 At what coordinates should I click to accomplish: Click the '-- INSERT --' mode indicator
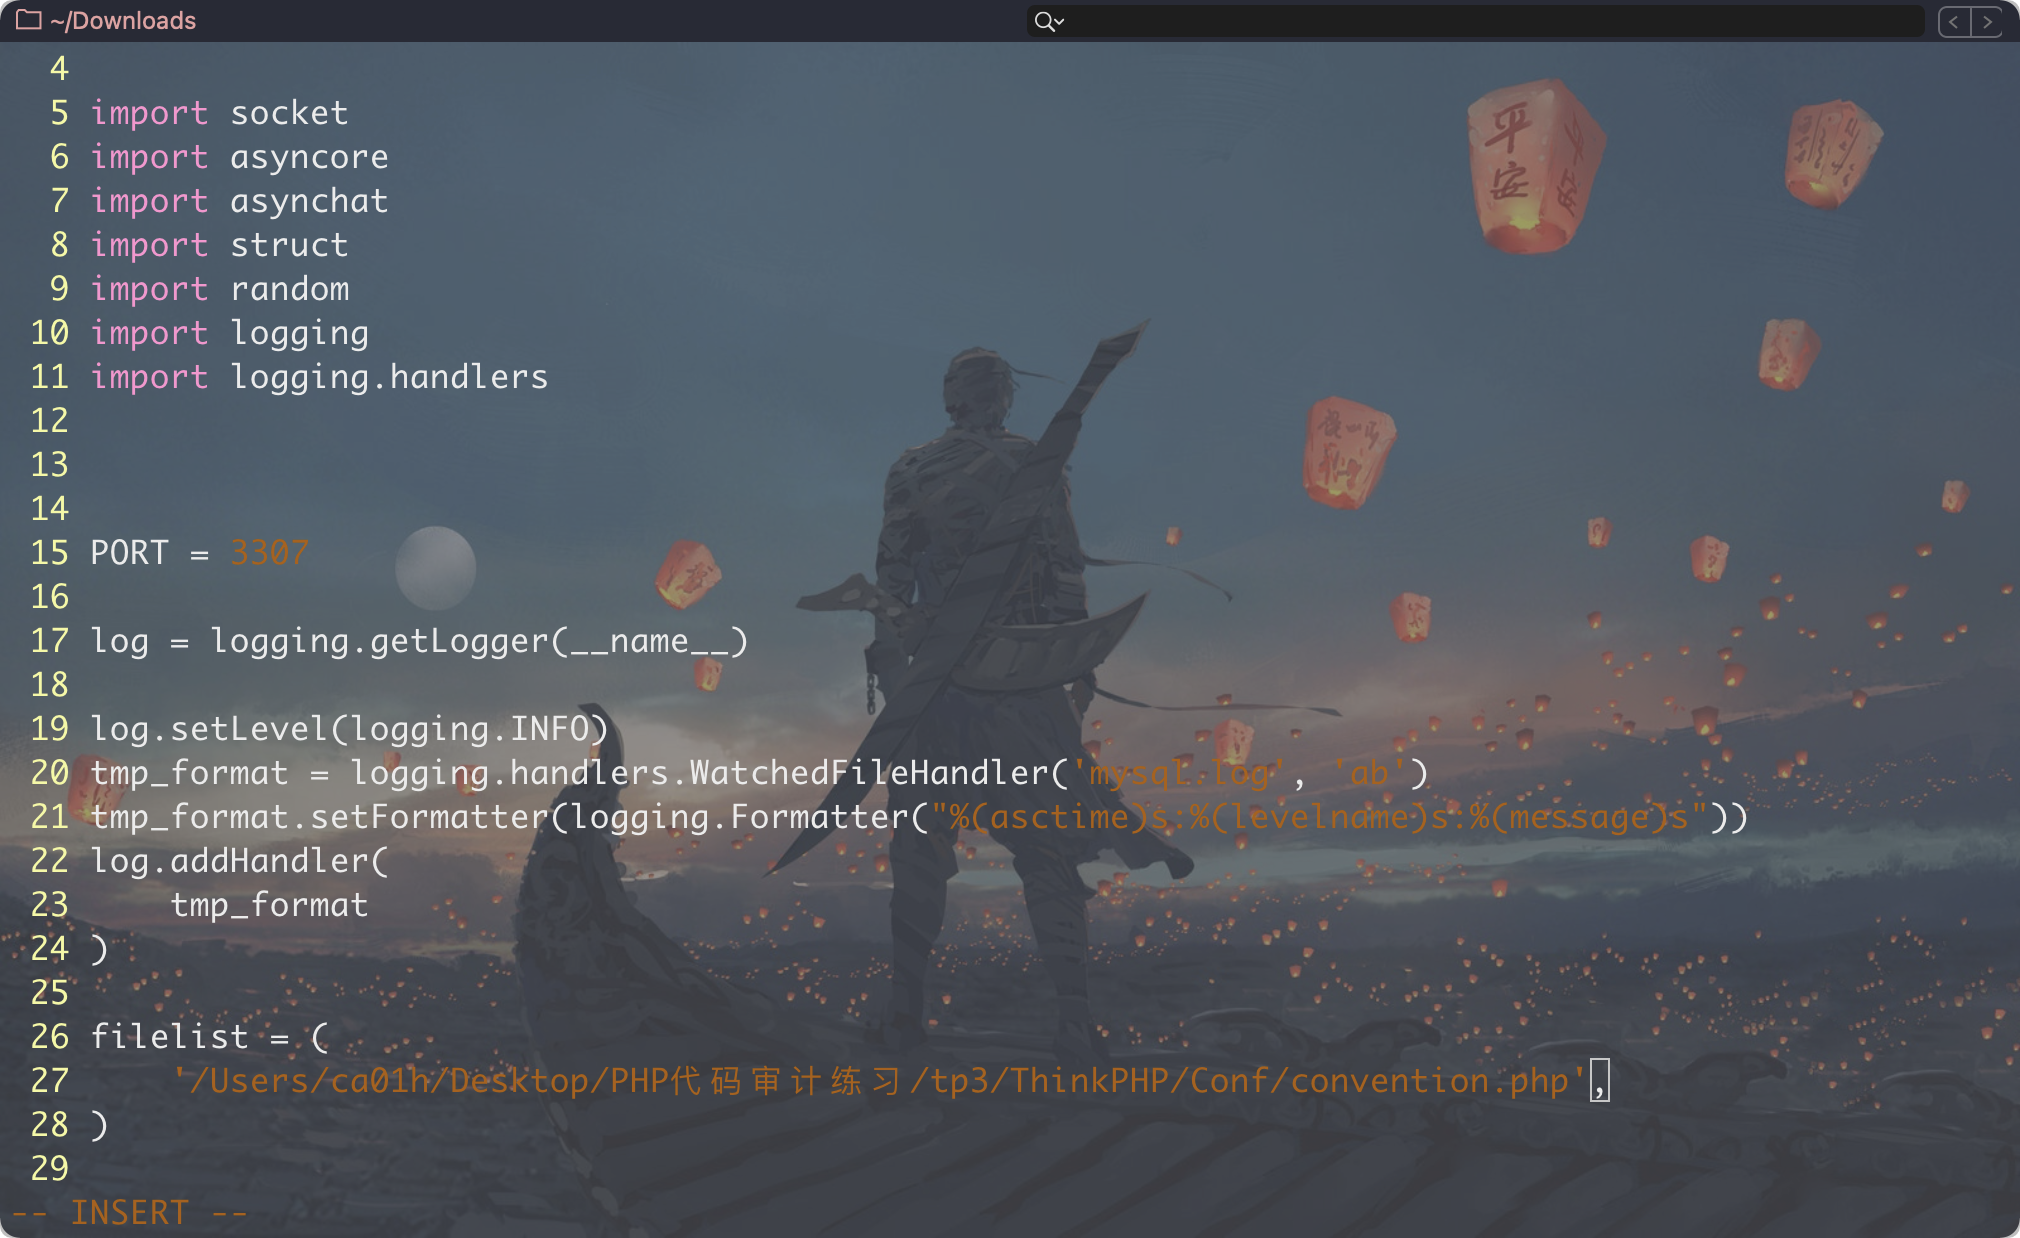(x=129, y=1213)
